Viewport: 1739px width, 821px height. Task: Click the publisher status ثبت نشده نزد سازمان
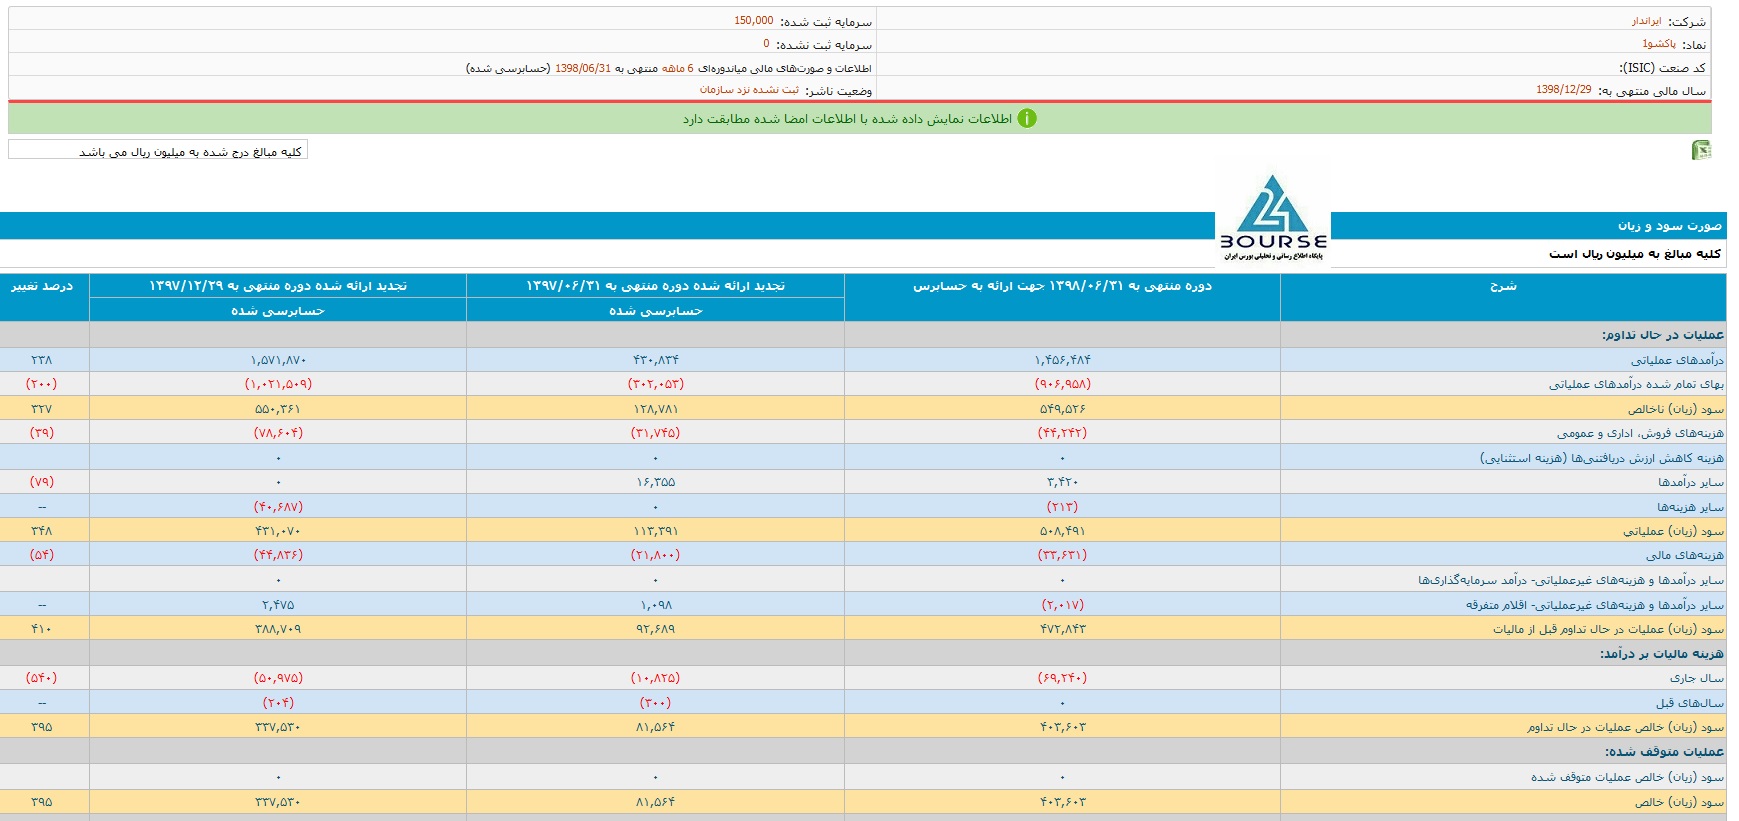point(749,90)
